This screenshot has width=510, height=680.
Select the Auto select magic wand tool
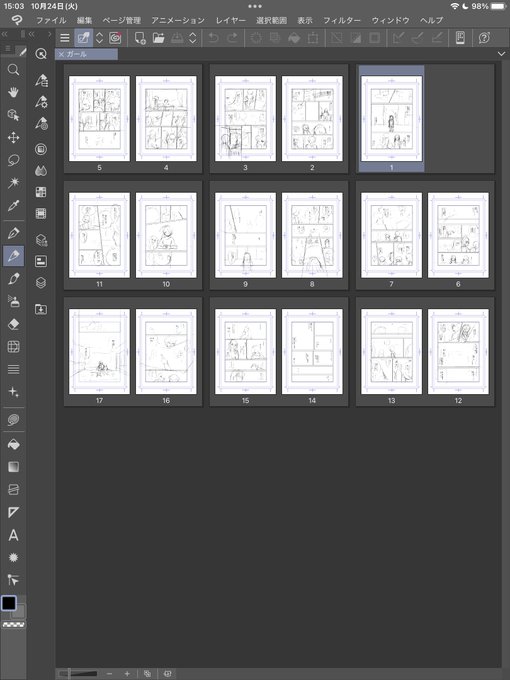coord(13,183)
